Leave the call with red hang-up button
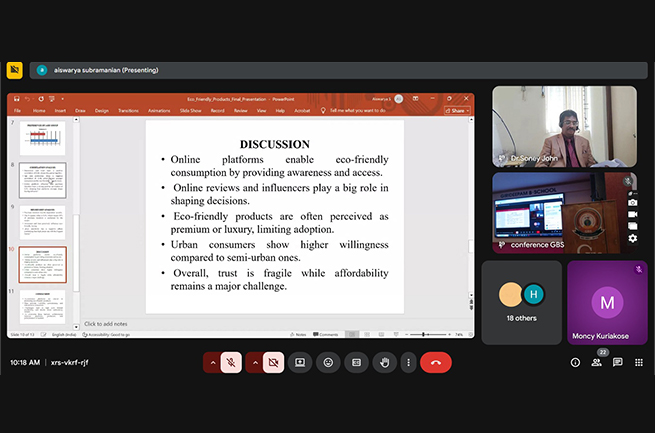Screen dimensions: 655x433 click(x=436, y=362)
